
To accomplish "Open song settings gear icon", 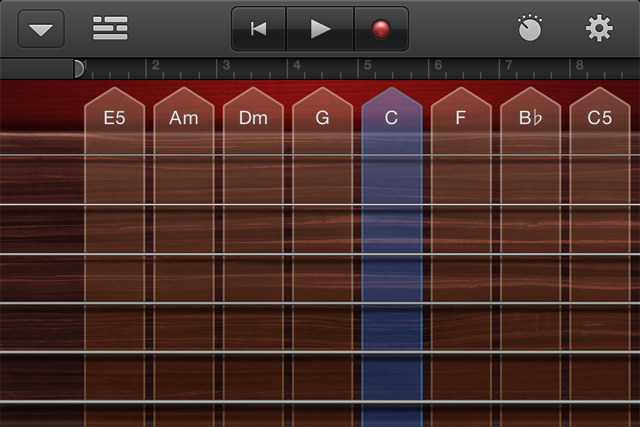I will tap(599, 28).
